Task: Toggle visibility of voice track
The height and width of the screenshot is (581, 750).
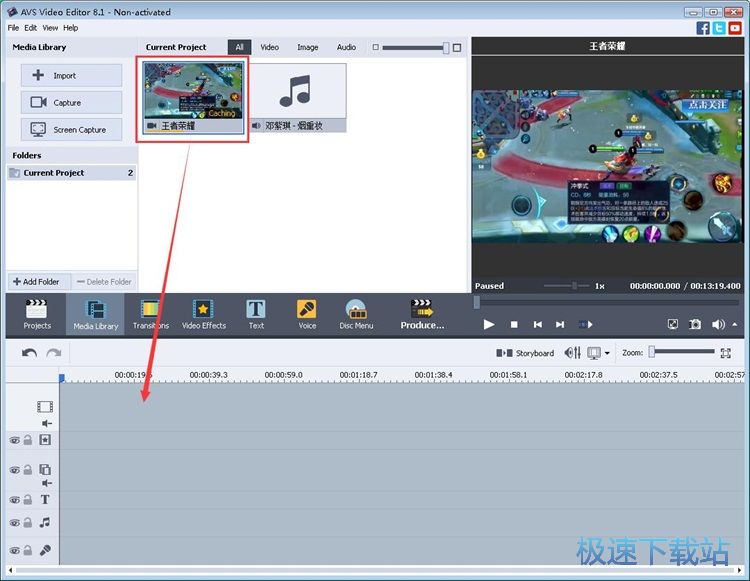Action: 15,550
